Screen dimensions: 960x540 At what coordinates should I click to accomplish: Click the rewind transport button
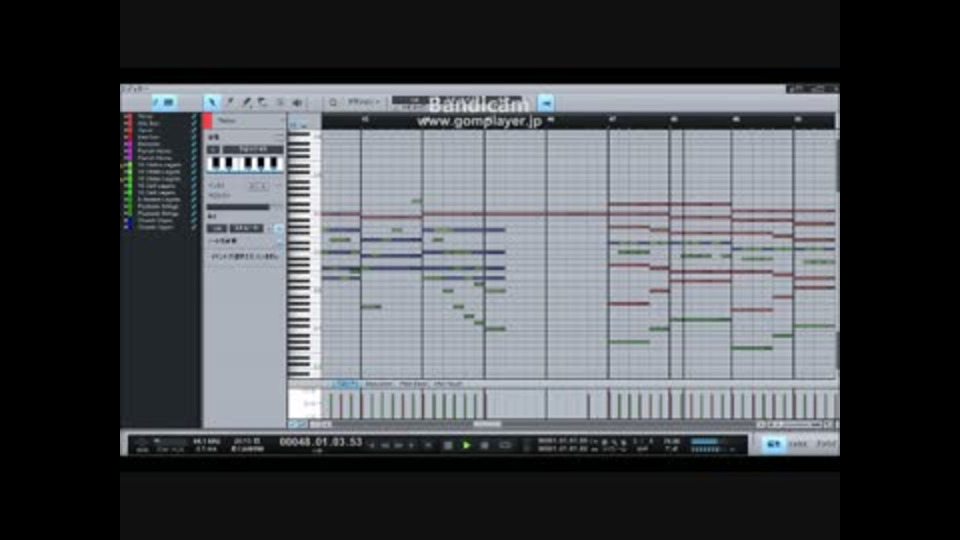click(x=386, y=445)
